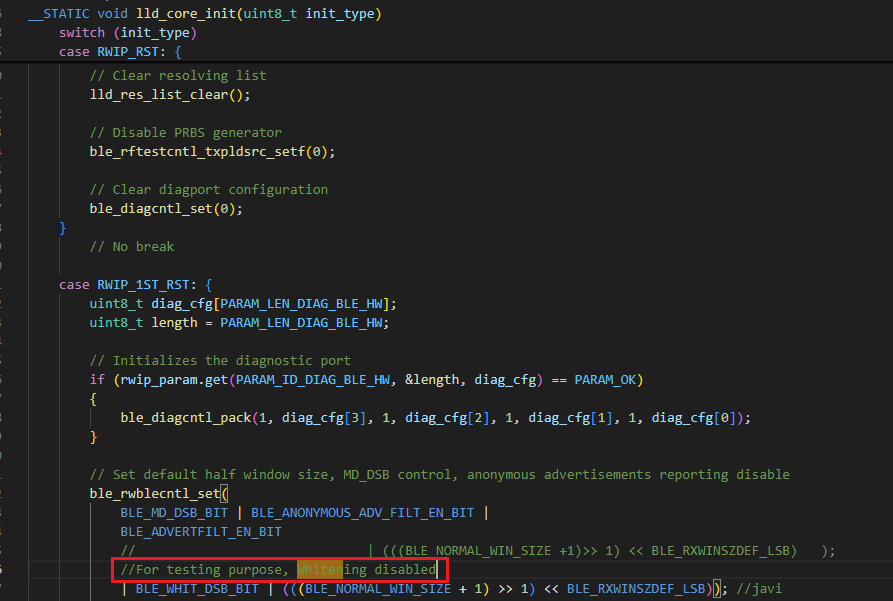Click BLE_RXWINSZDEF_LSB on the last line

[636, 588]
